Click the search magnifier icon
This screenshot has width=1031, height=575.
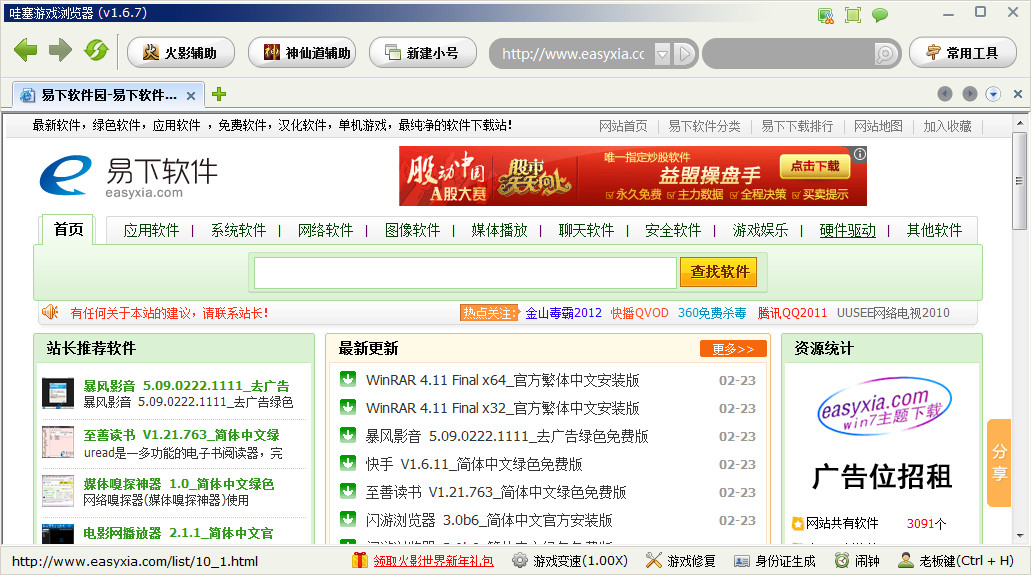pyautogui.click(x=885, y=53)
